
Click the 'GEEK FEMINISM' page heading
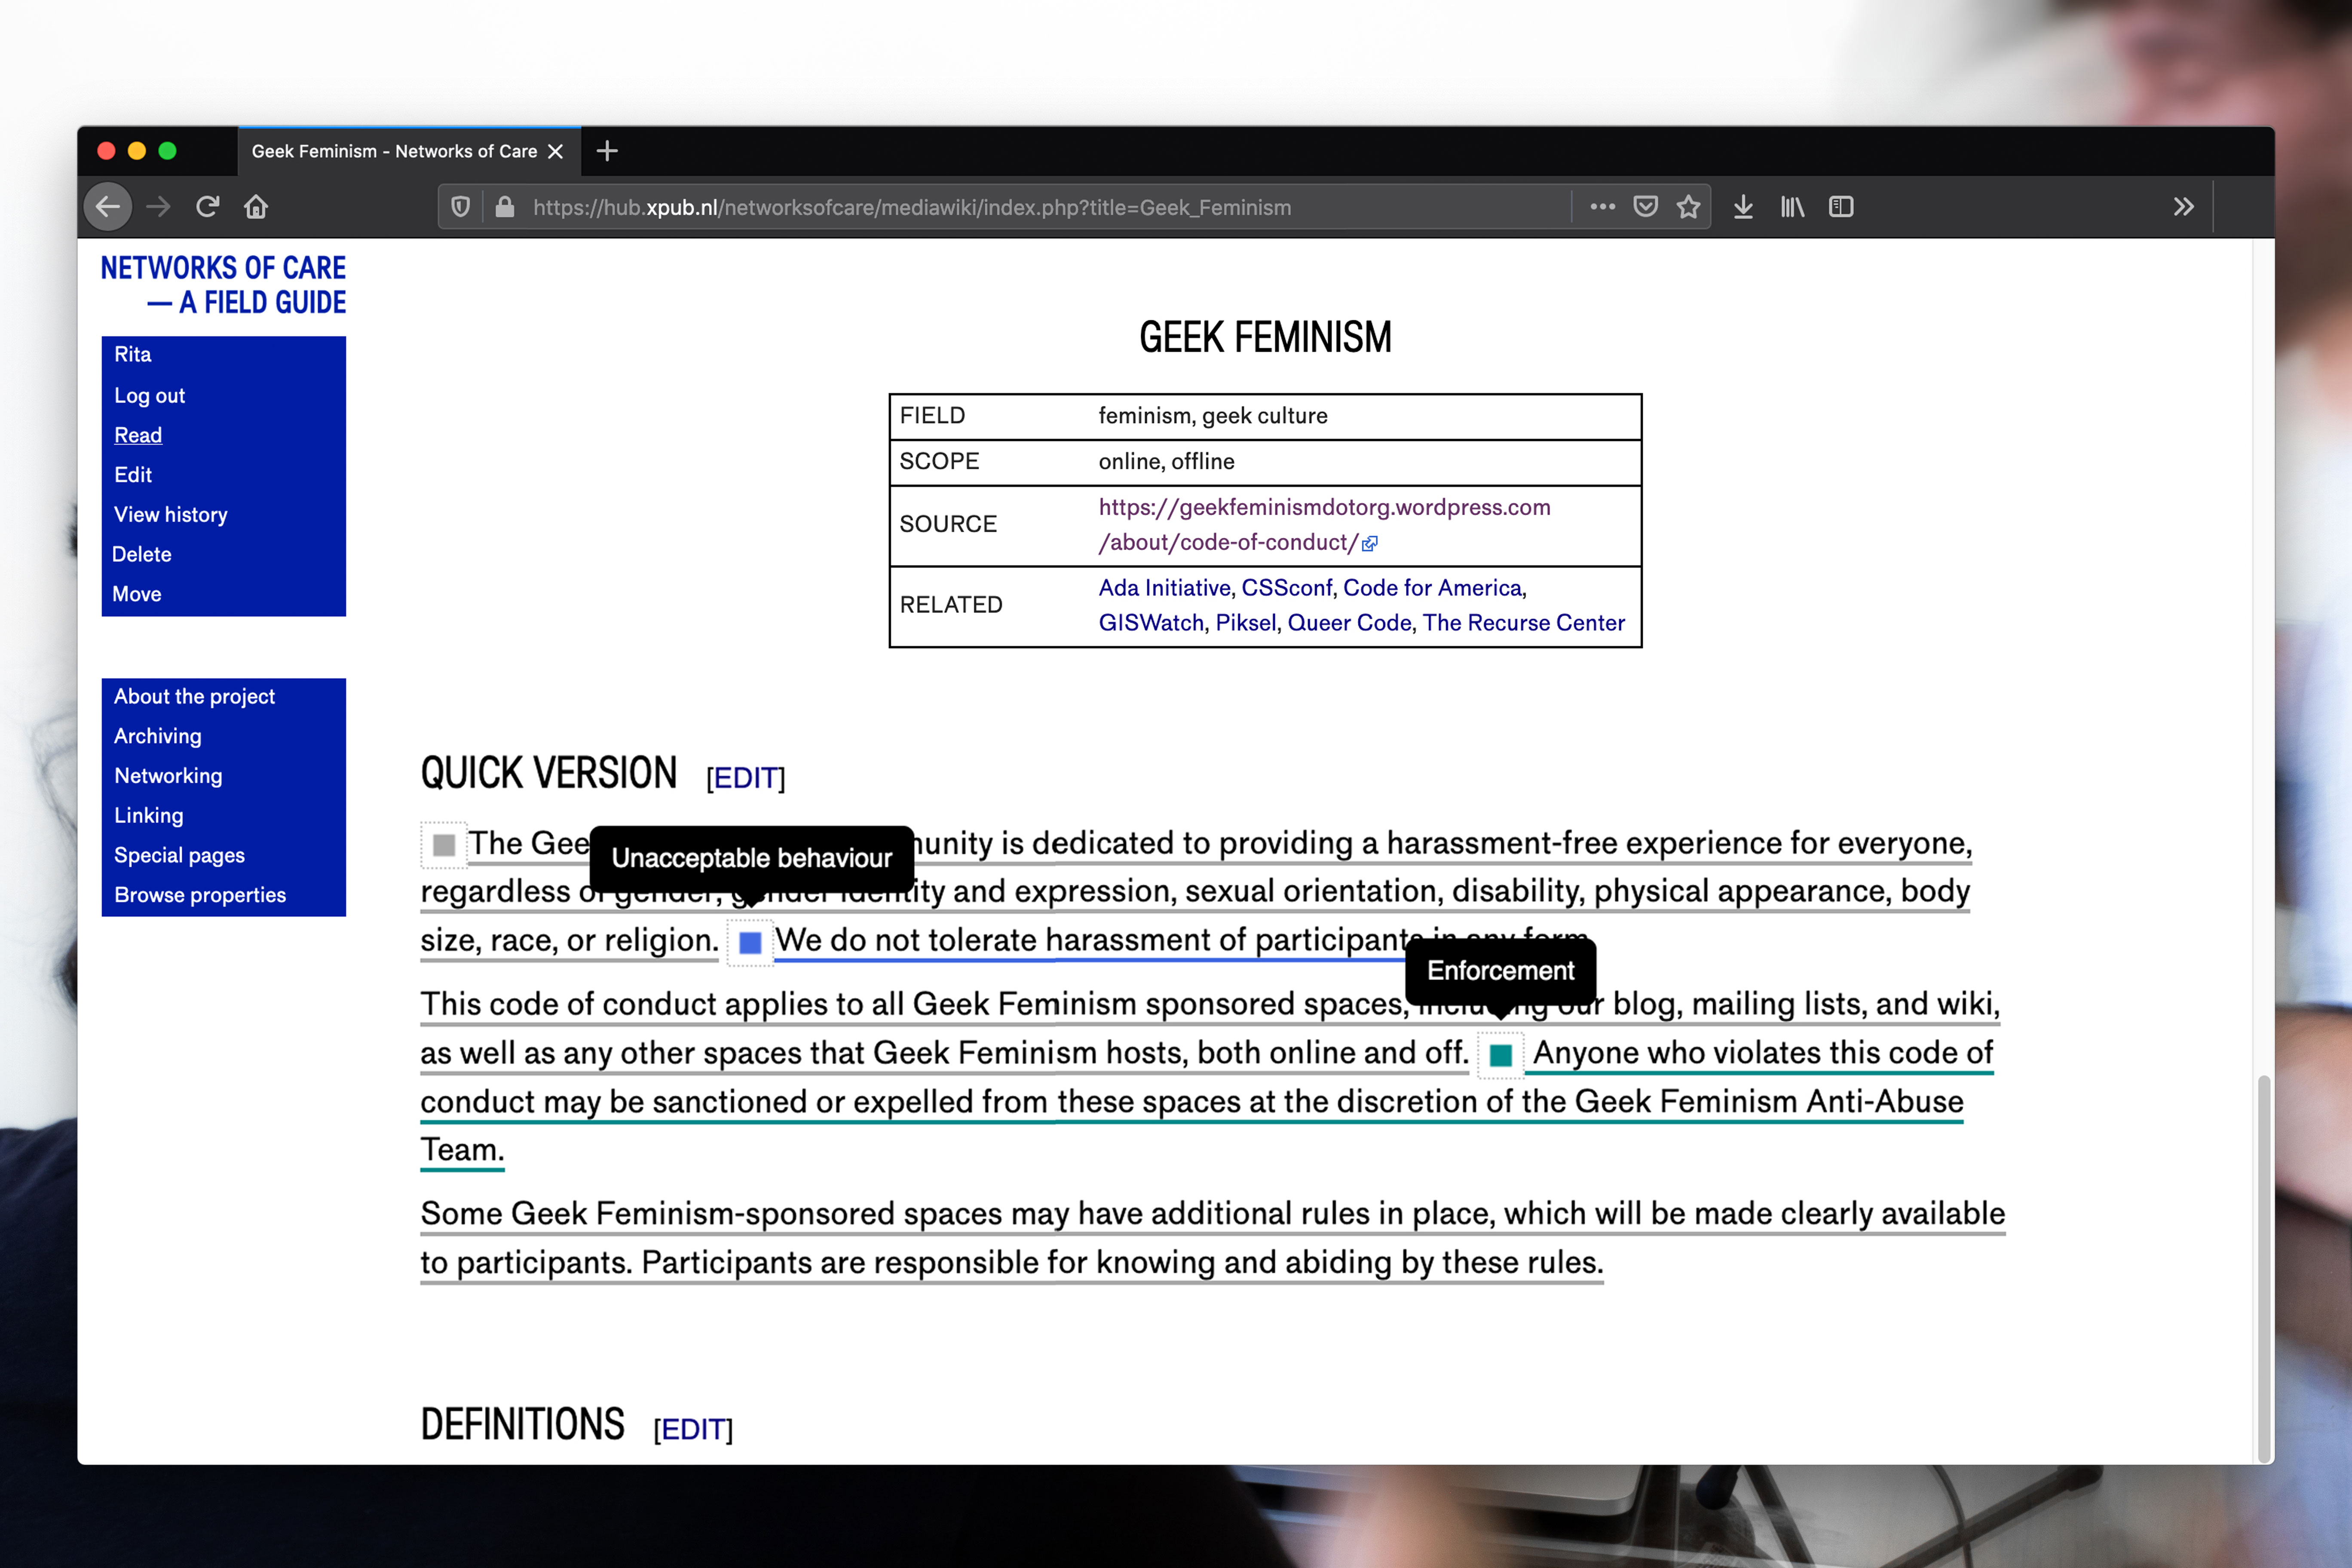pyautogui.click(x=1265, y=338)
